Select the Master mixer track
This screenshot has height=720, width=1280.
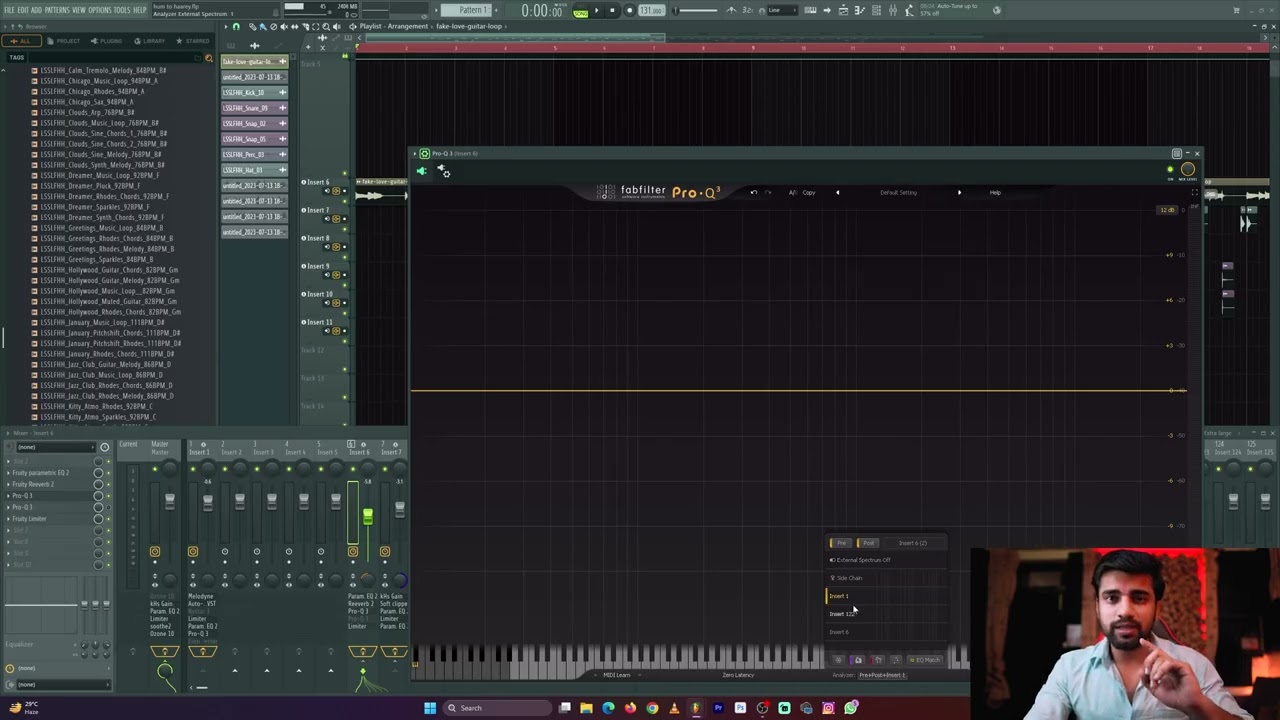click(160, 448)
